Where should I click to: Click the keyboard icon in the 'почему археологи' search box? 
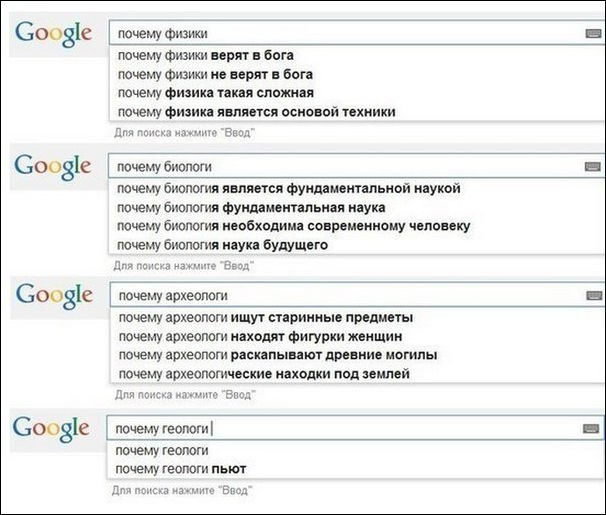(591, 296)
